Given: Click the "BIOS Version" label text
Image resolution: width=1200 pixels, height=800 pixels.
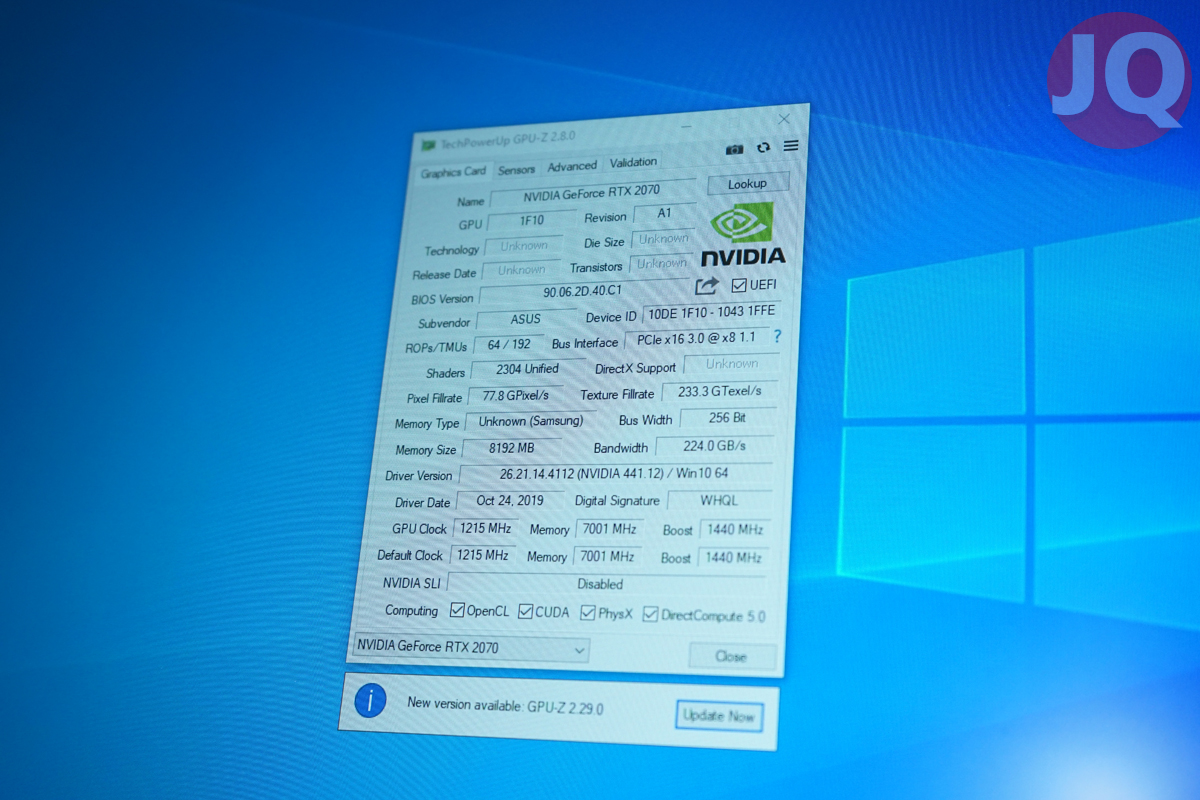Looking at the screenshot, I should click(x=443, y=299).
